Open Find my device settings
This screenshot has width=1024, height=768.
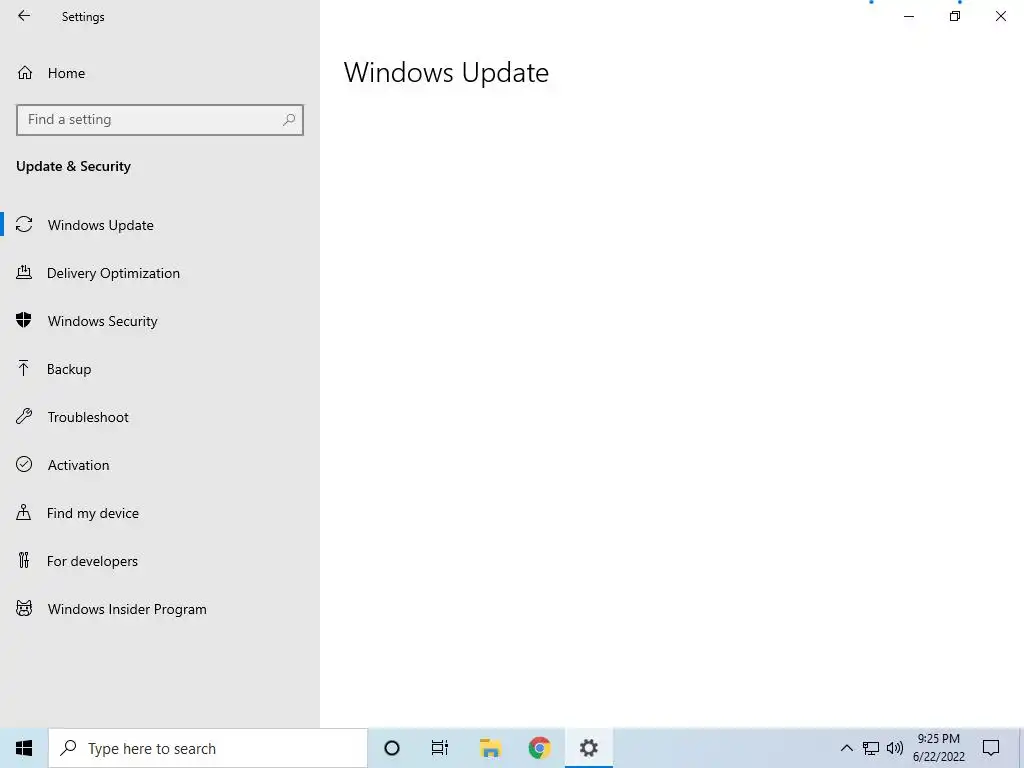coord(160,513)
